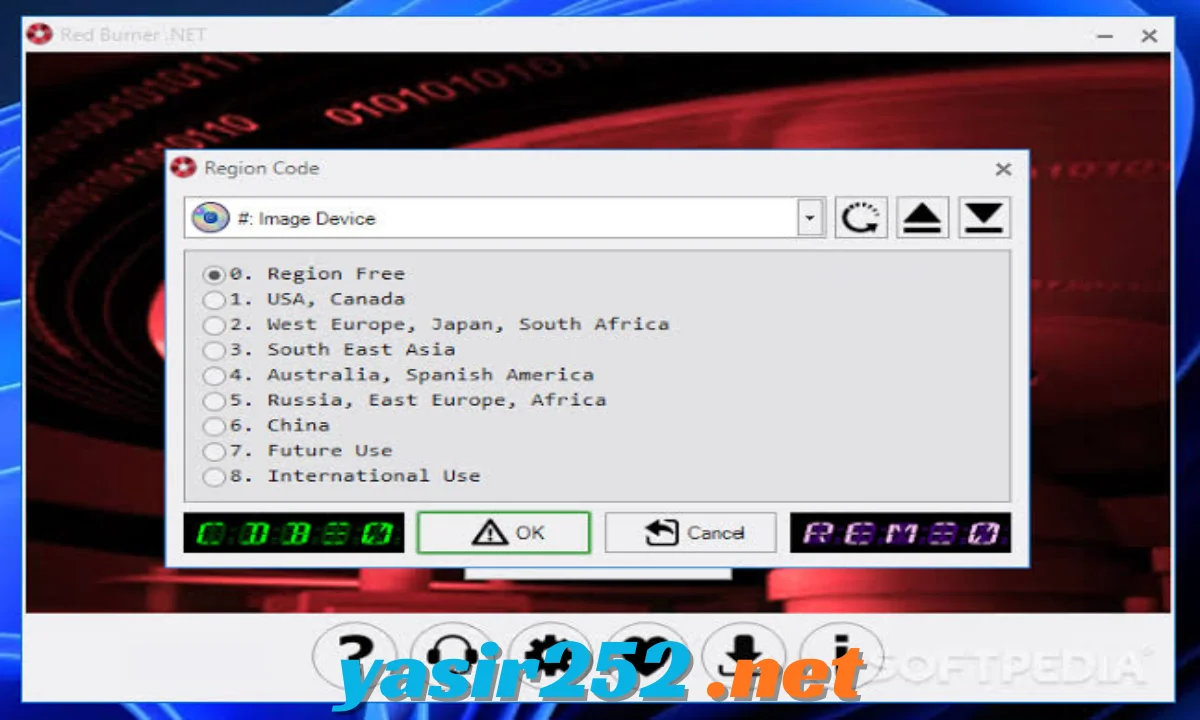Click the Red Burner .NET title bar icon
Screen dimensions: 1200x720
coord(40,35)
